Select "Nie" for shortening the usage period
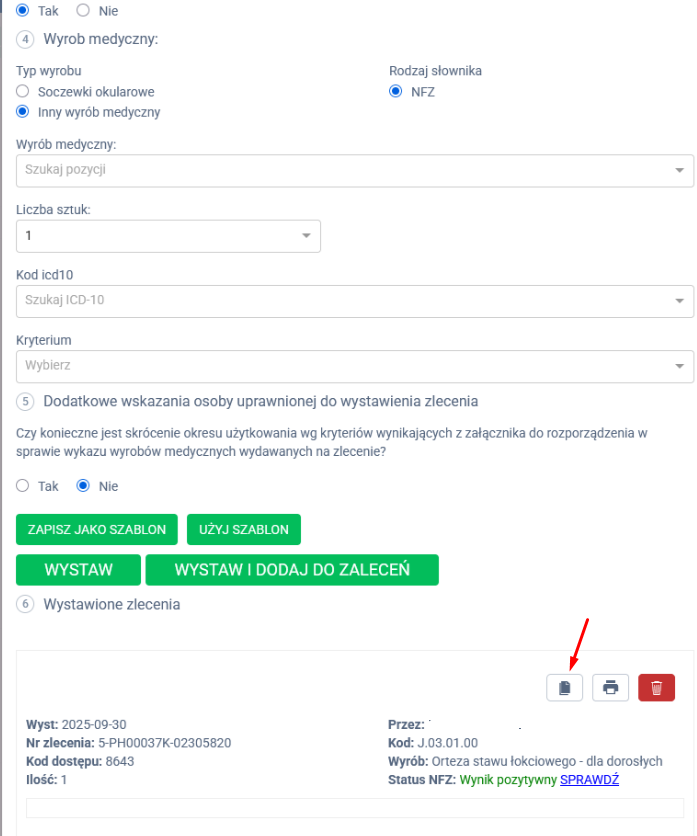Image resolution: width=697 pixels, height=836 pixels. pyautogui.click(x=83, y=486)
